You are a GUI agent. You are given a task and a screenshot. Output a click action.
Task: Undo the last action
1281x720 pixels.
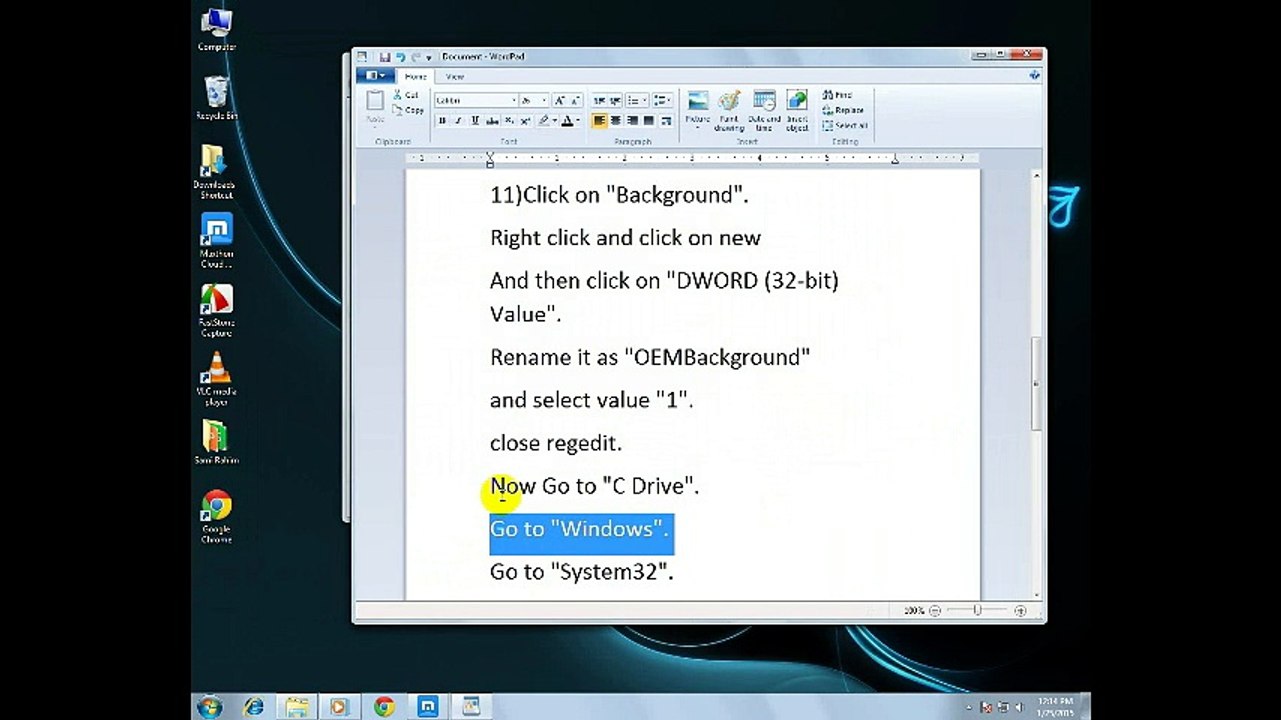point(401,57)
